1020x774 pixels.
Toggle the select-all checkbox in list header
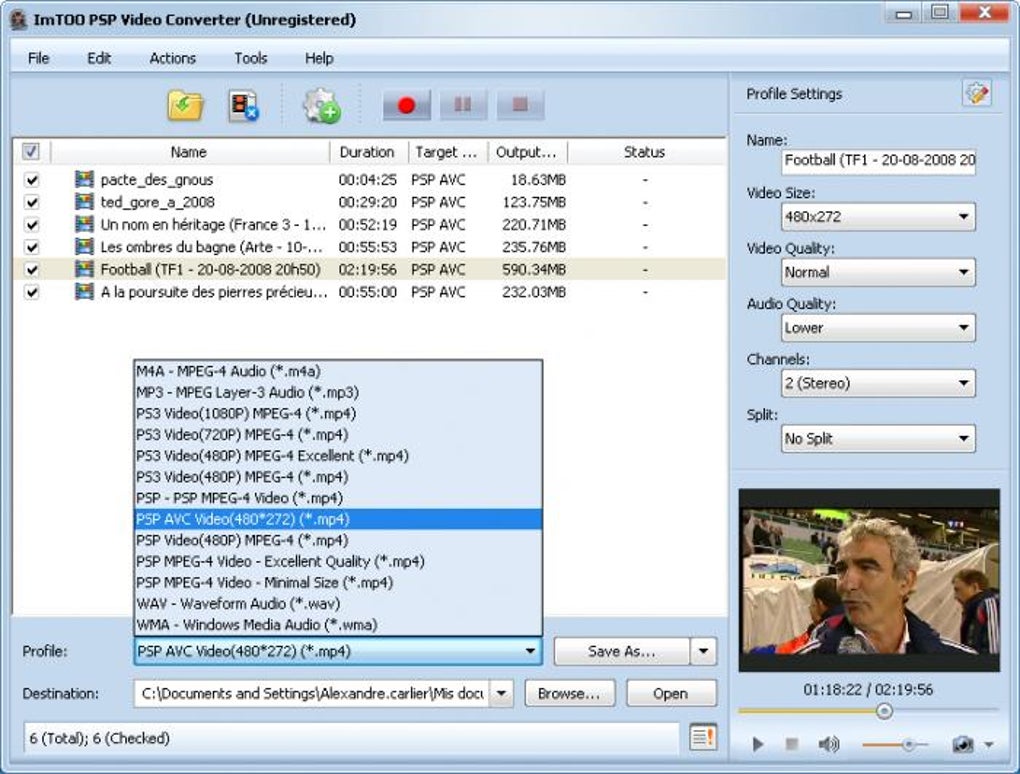(31, 152)
